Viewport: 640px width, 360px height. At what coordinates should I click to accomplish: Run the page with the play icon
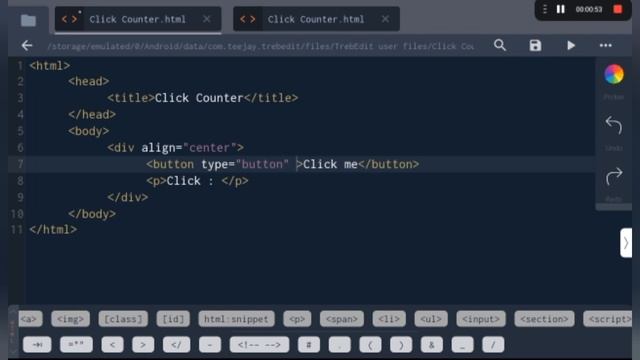pyautogui.click(x=571, y=45)
